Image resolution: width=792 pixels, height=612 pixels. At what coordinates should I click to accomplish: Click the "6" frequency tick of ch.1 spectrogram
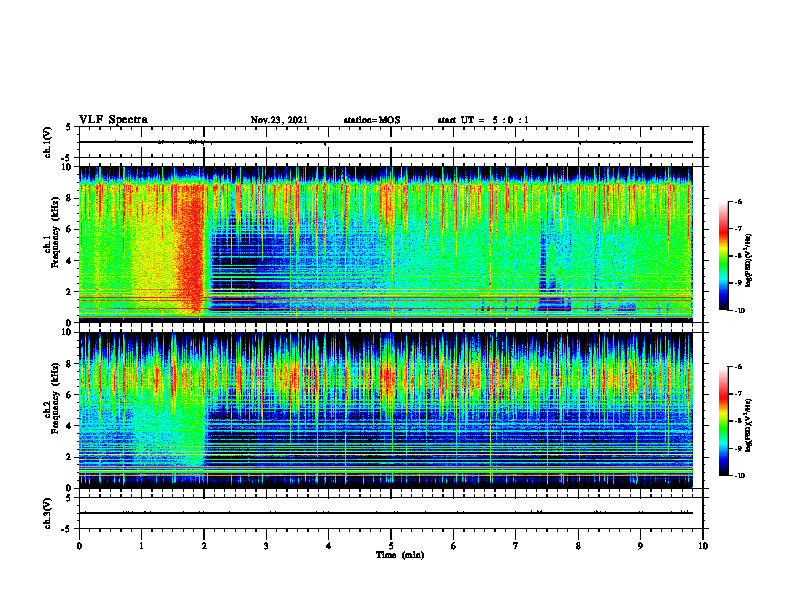(71, 229)
